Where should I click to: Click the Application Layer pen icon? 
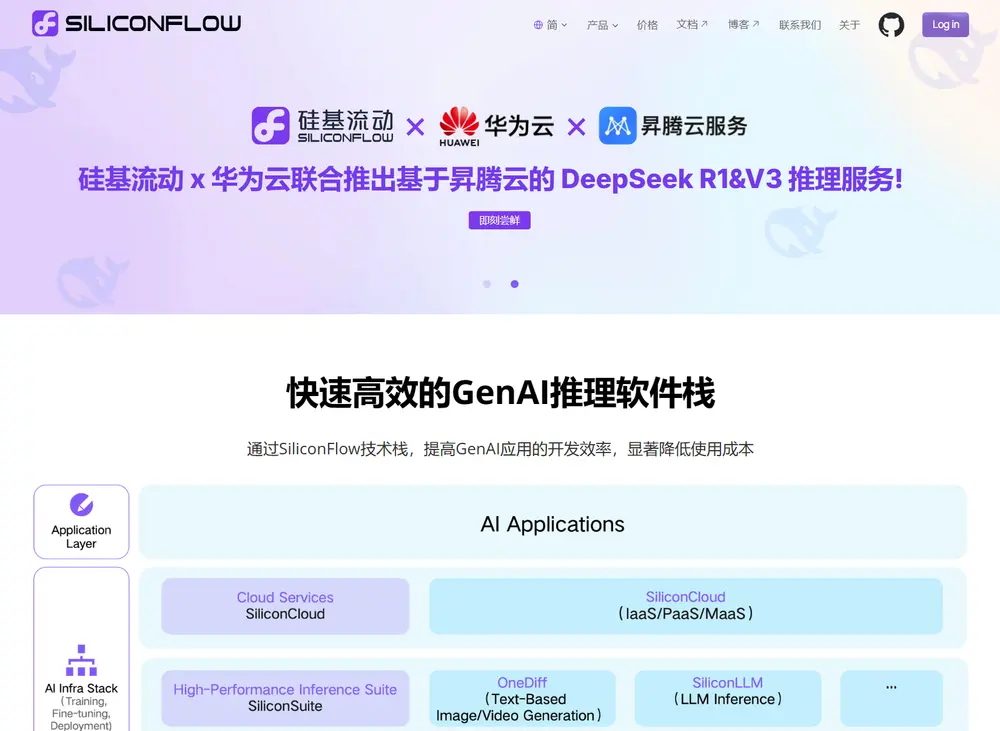(81, 505)
